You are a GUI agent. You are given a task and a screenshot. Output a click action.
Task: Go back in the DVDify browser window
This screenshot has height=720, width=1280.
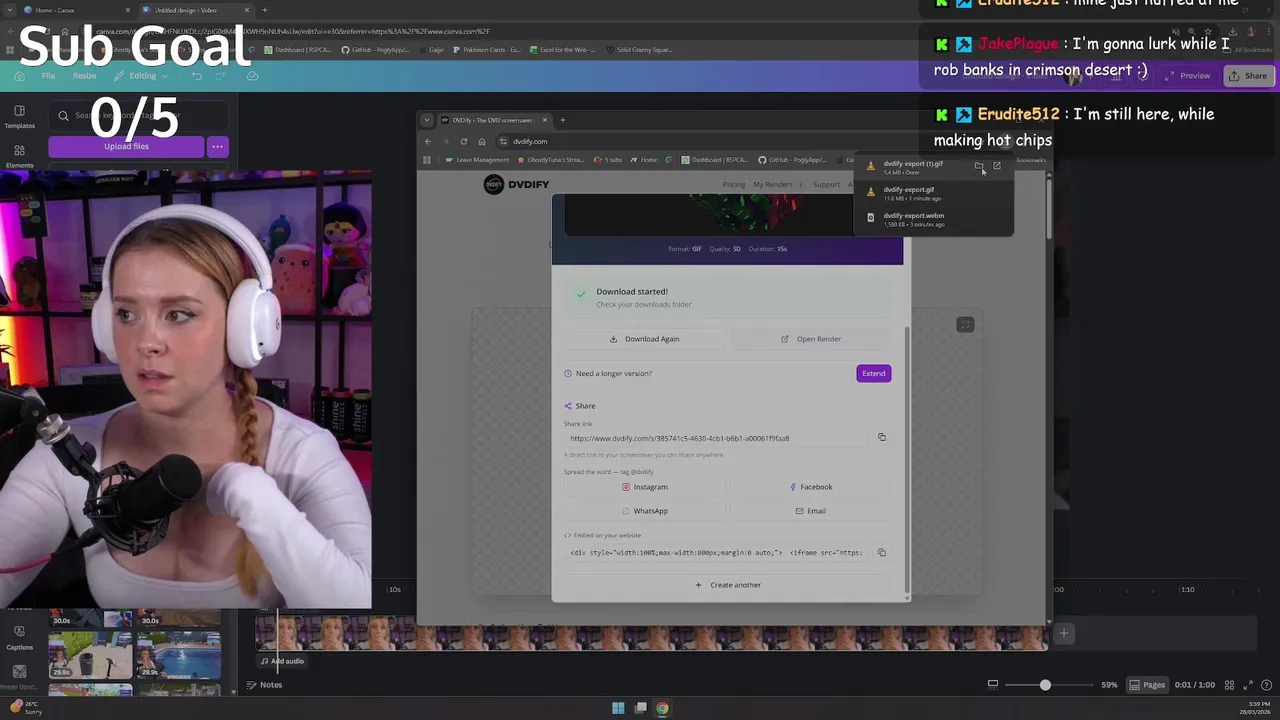tap(428, 141)
